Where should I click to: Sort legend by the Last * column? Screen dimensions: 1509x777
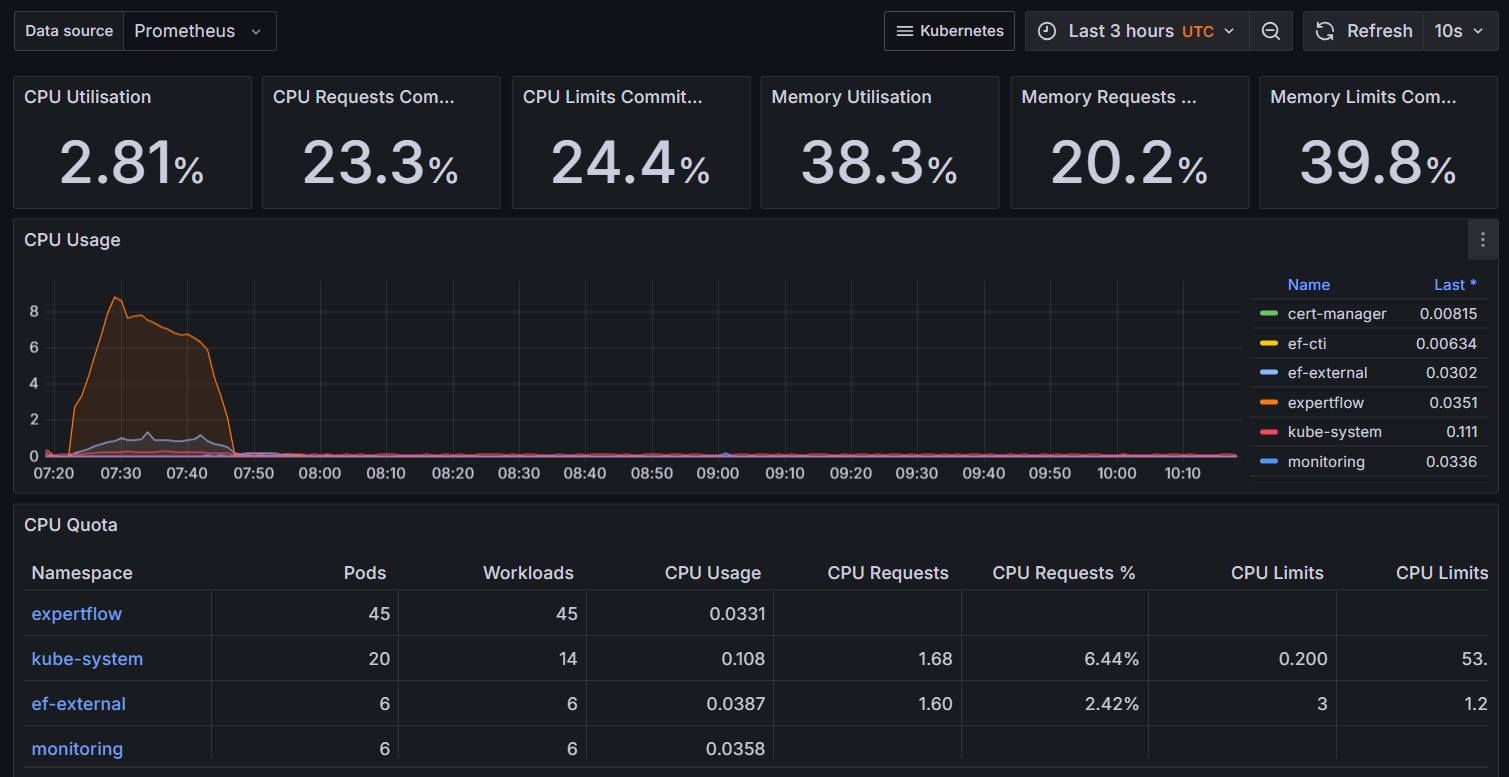pos(1455,285)
